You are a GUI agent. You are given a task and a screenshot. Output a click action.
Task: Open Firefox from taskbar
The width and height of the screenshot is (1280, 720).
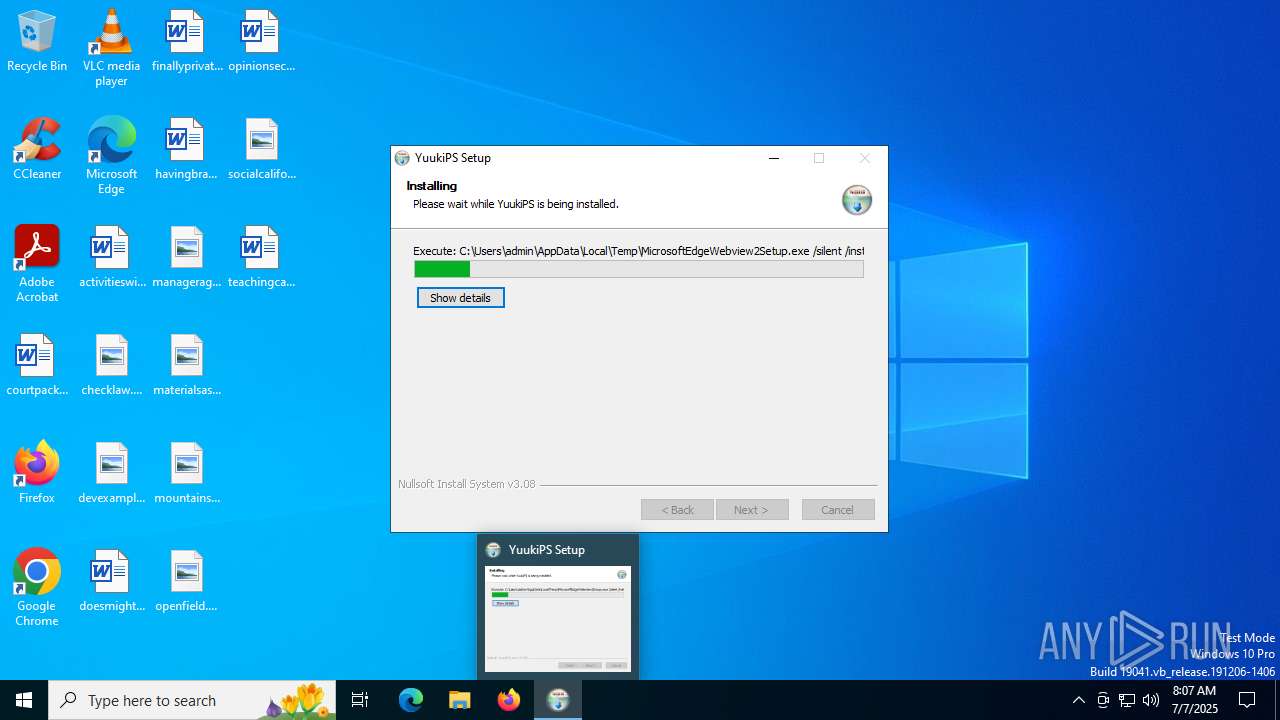click(x=508, y=700)
